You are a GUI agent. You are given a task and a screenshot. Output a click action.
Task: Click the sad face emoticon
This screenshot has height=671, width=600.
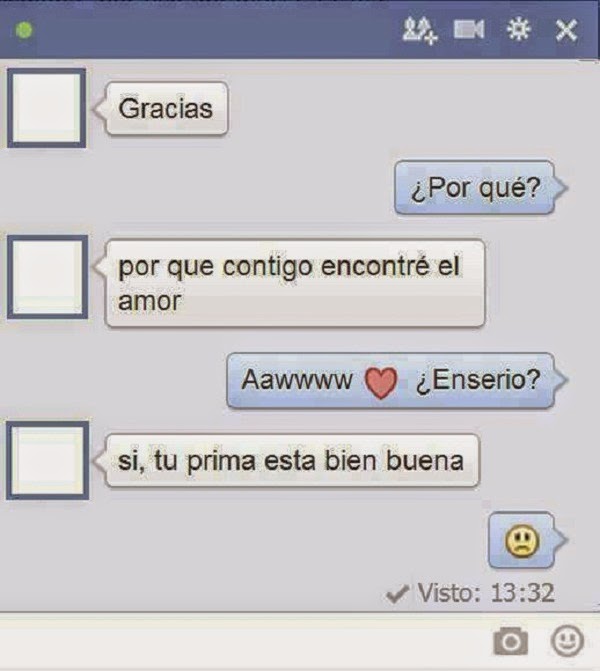(522, 541)
